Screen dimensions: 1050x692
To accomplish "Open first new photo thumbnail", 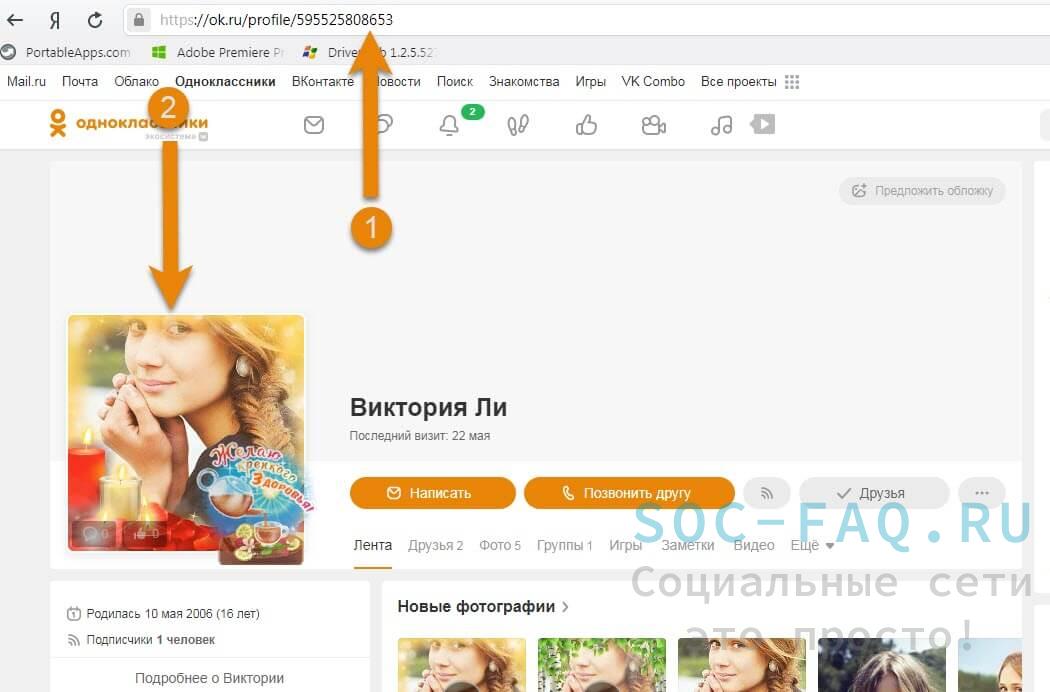I will (461, 665).
